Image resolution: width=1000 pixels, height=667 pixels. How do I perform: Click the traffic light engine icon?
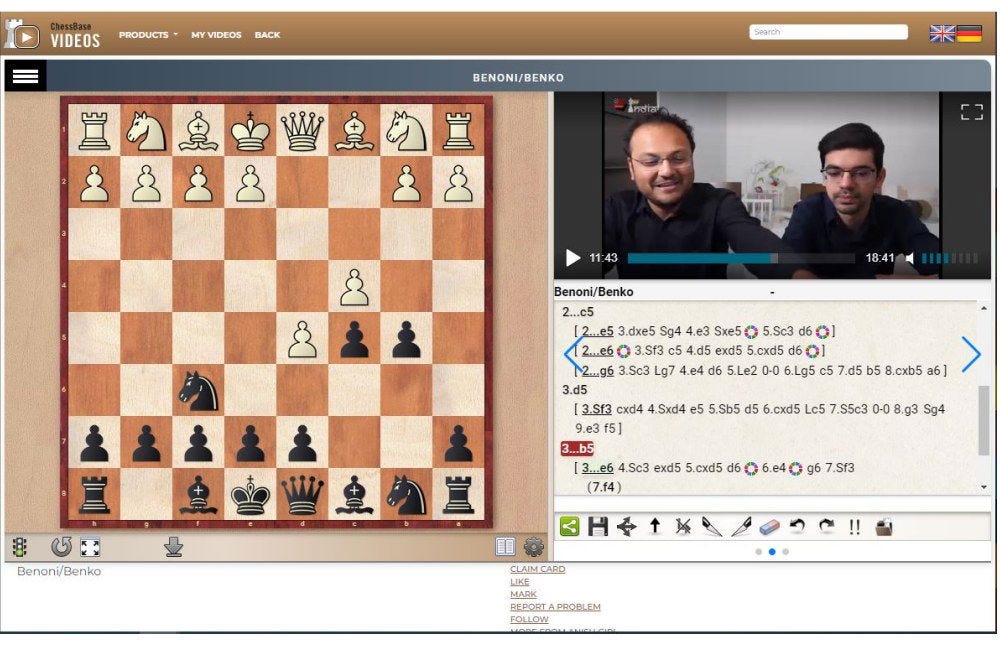(20, 547)
